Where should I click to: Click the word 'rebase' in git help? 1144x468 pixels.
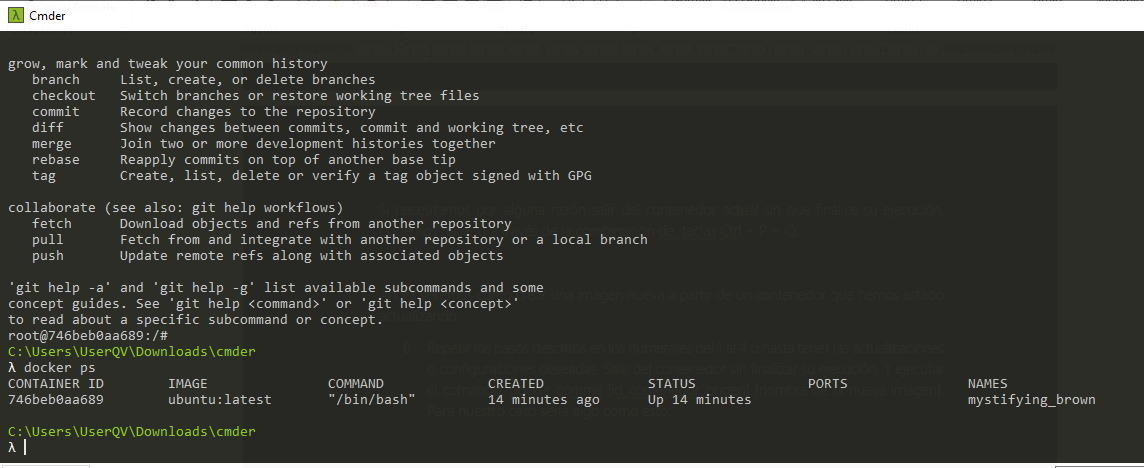(x=55, y=160)
